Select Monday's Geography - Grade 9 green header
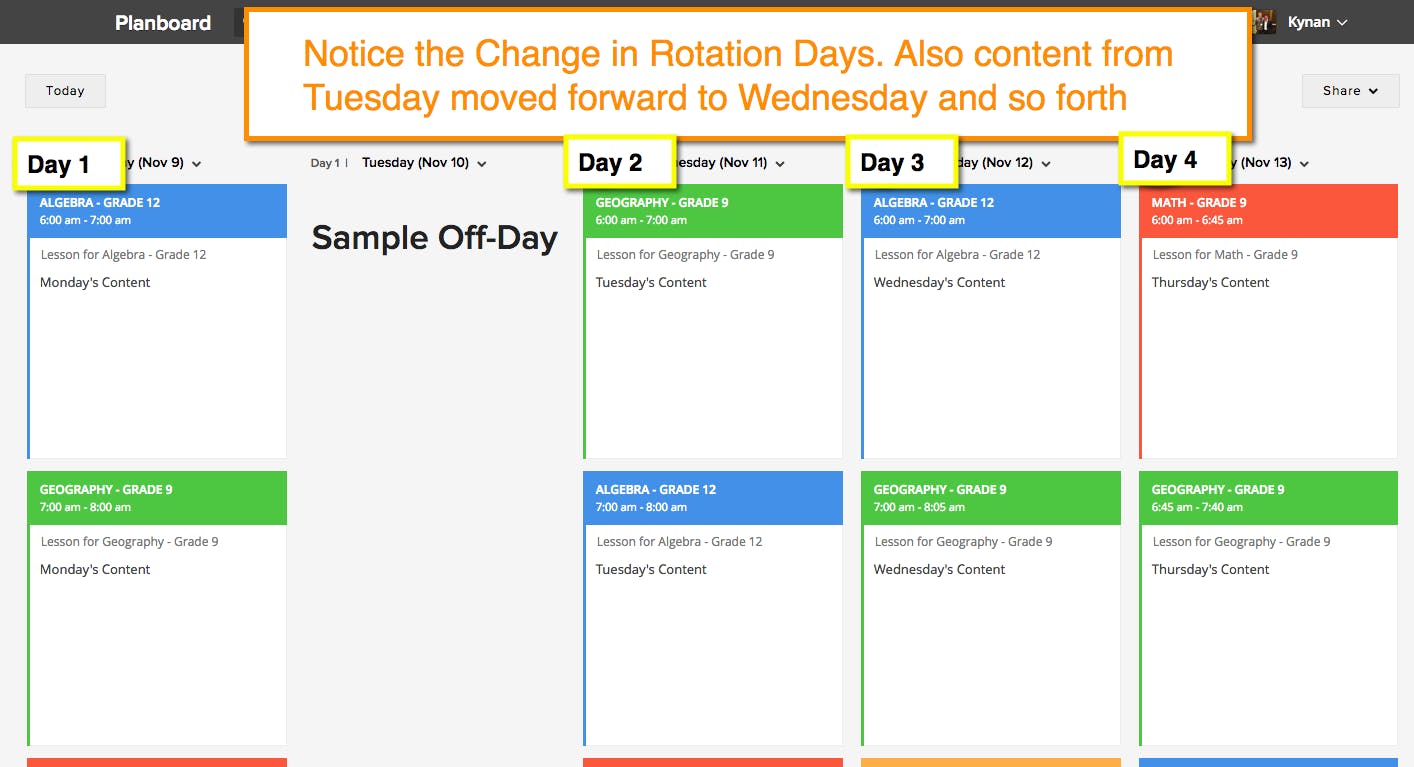Image resolution: width=1414 pixels, height=767 pixels. click(157, 498)
